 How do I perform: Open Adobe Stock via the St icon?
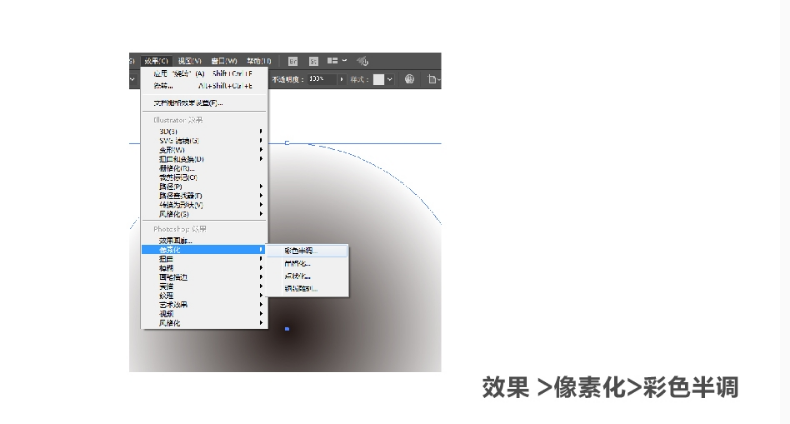313,61
